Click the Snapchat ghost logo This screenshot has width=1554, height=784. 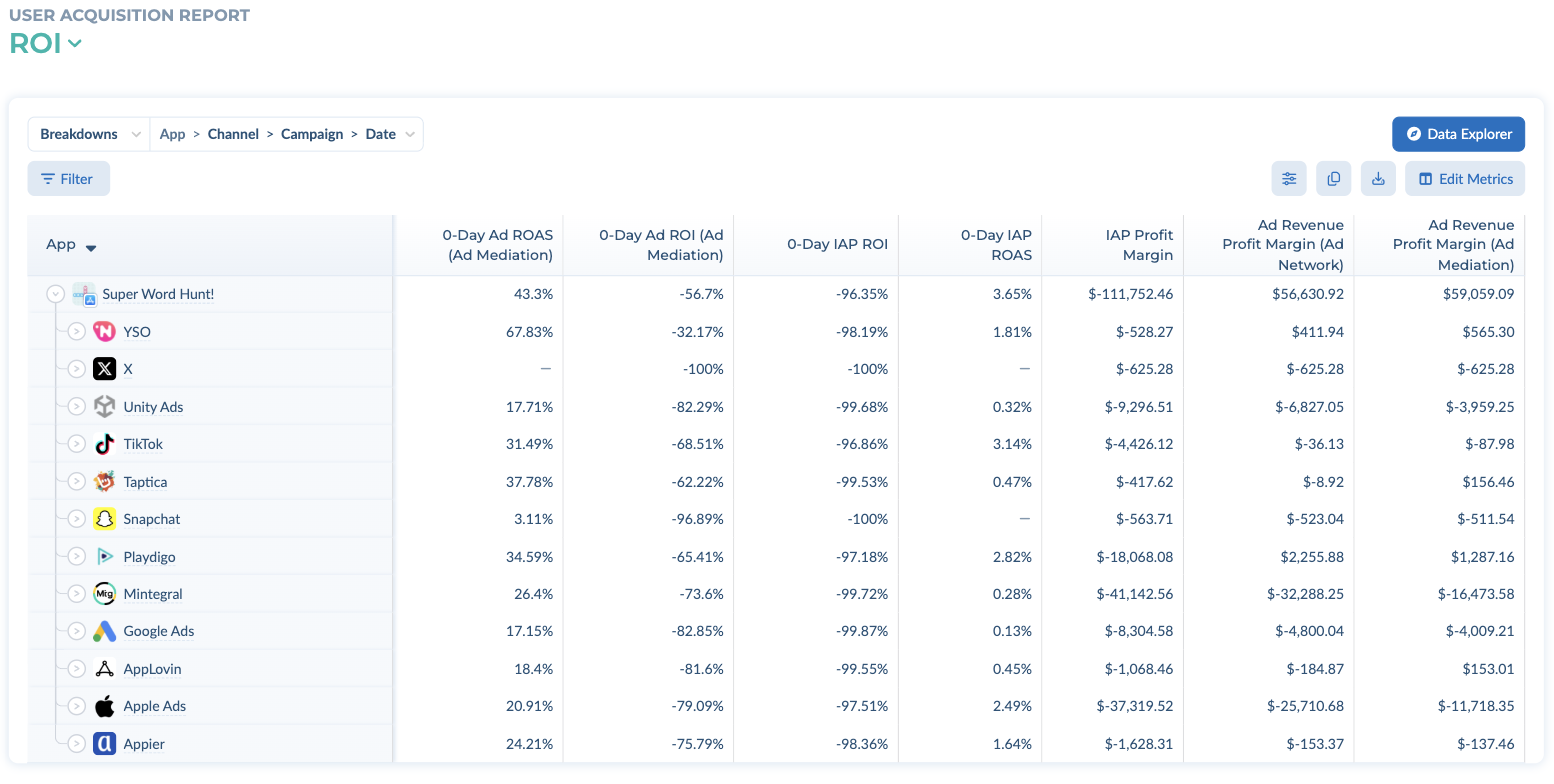(x=104, y=519)
